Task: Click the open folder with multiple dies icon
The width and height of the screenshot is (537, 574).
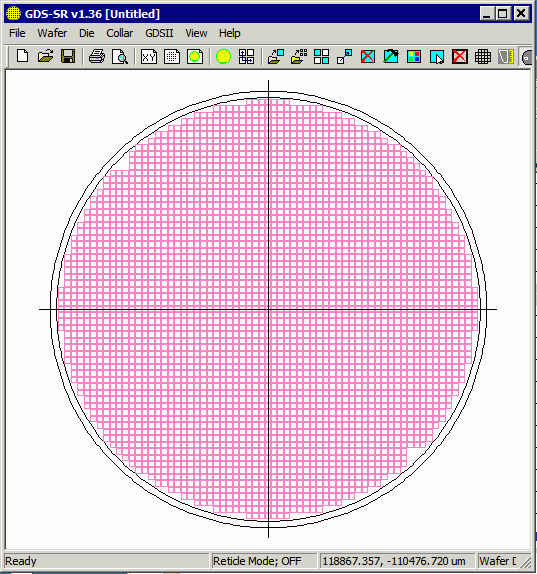Action: pos(299,56)
